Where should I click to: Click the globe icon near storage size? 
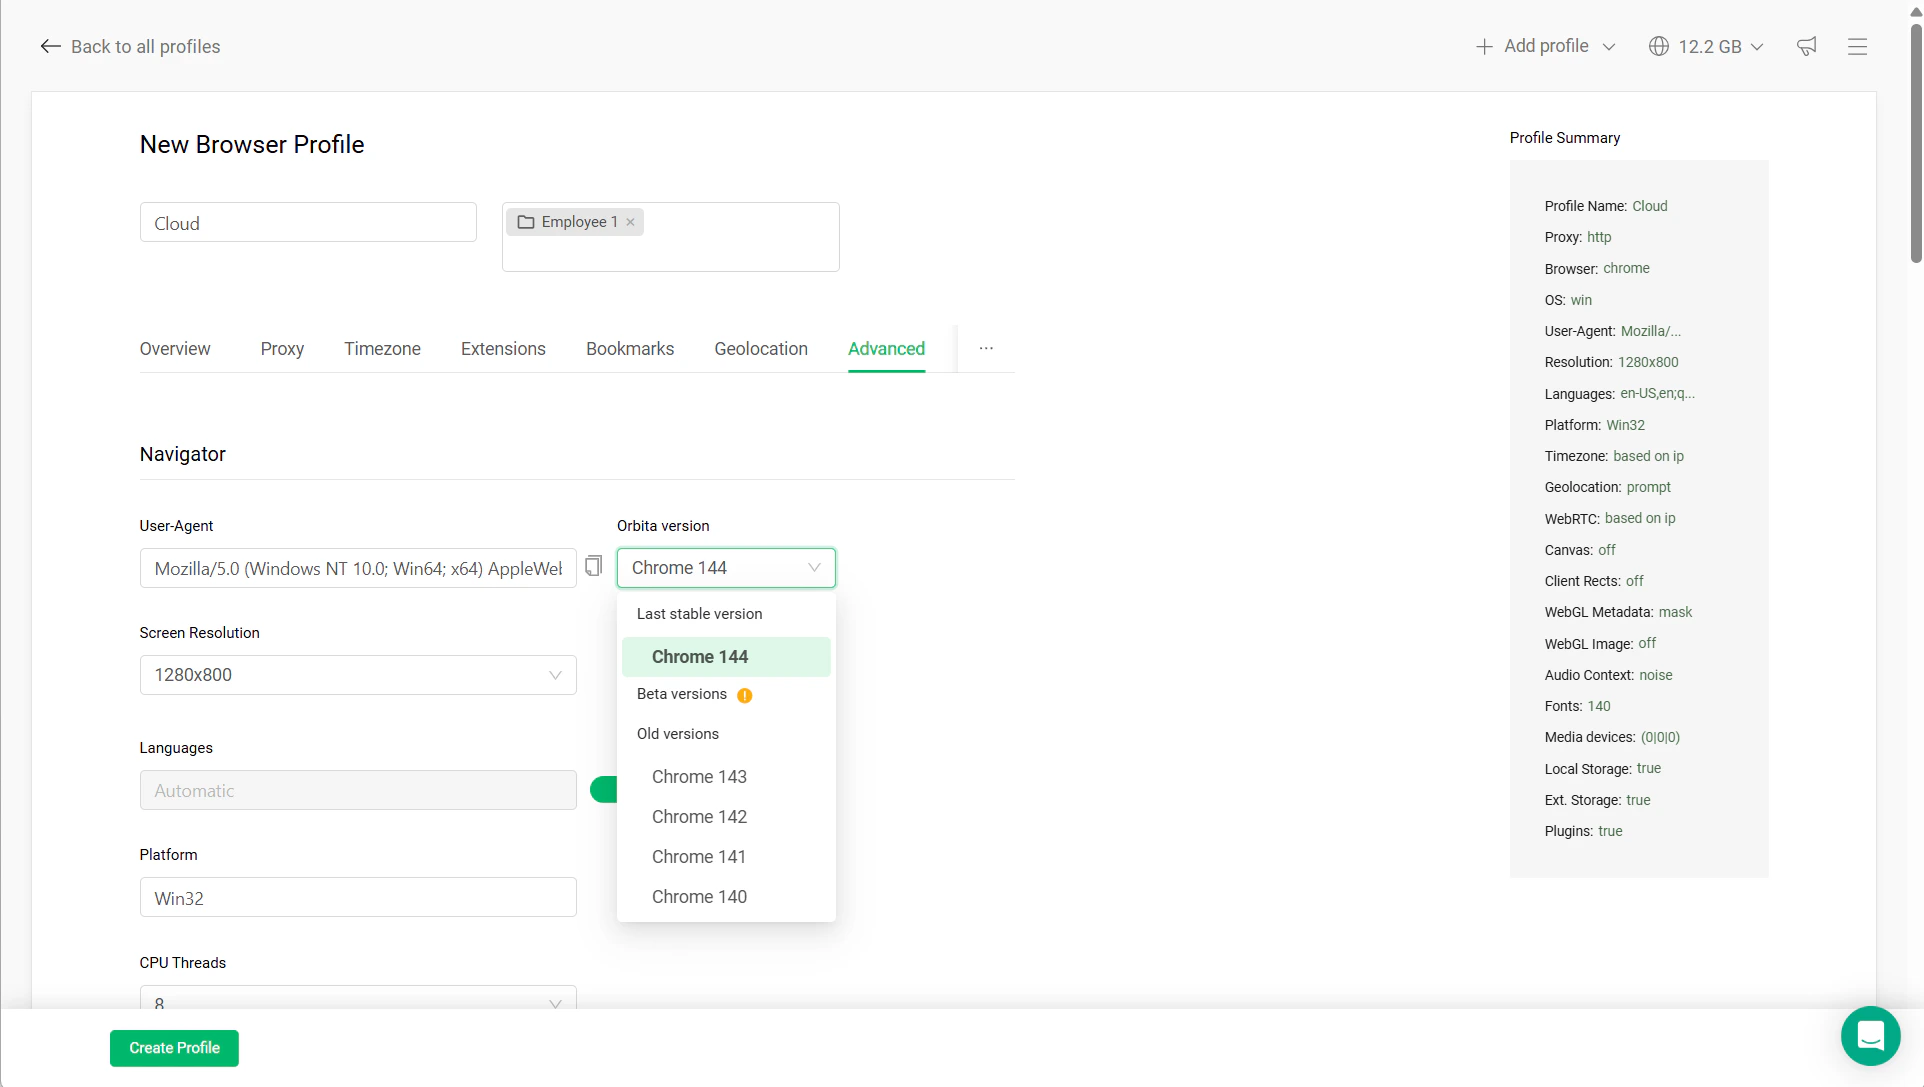click(x=1658, y=46)
